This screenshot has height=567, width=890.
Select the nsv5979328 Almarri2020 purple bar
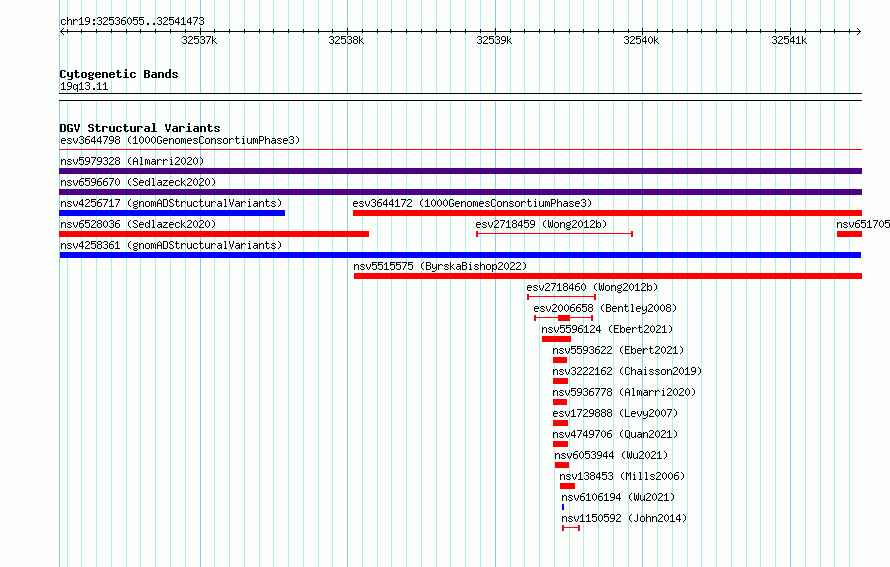click(x=460, y=171)
